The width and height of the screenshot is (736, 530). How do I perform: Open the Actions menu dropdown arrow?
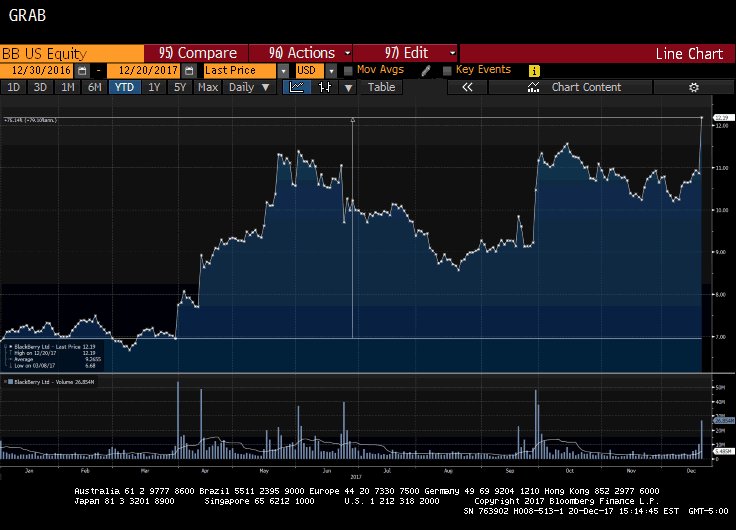[x=347, y=53]
